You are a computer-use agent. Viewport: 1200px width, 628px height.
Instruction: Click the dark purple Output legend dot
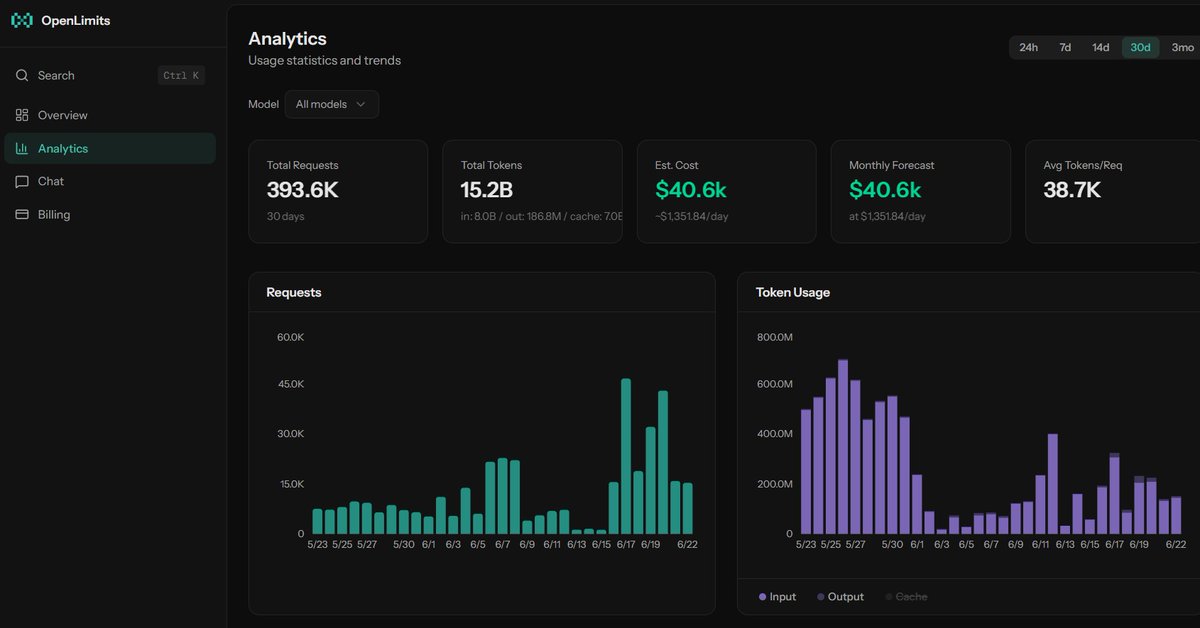pyautogui.click(x=821, y=597)
